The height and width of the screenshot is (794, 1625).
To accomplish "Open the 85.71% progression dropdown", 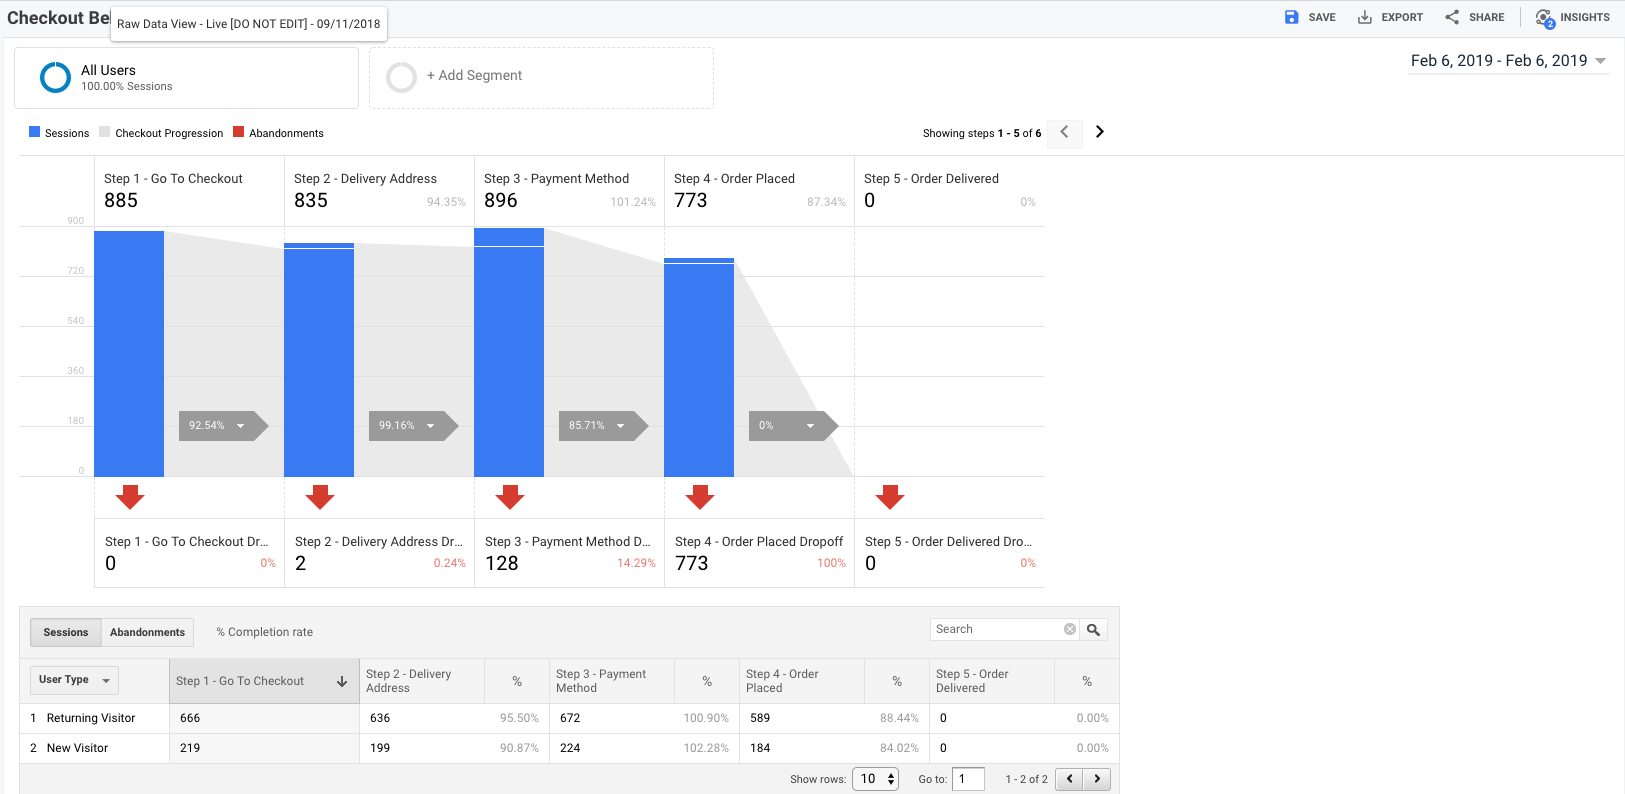I will click(603, 426).
